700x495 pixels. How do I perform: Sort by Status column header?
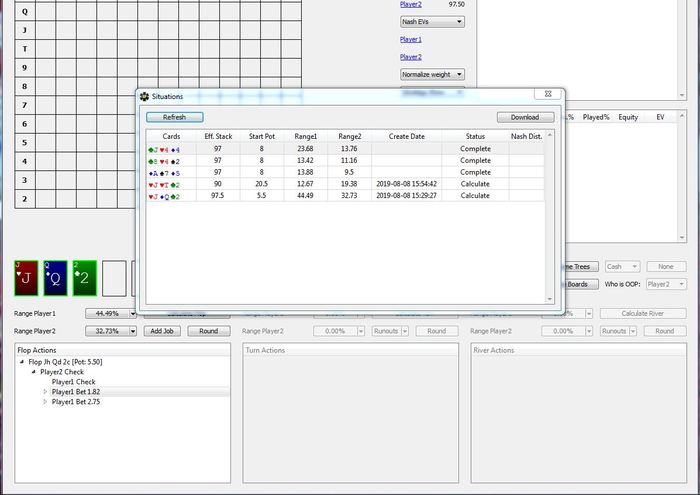point(475,136)
